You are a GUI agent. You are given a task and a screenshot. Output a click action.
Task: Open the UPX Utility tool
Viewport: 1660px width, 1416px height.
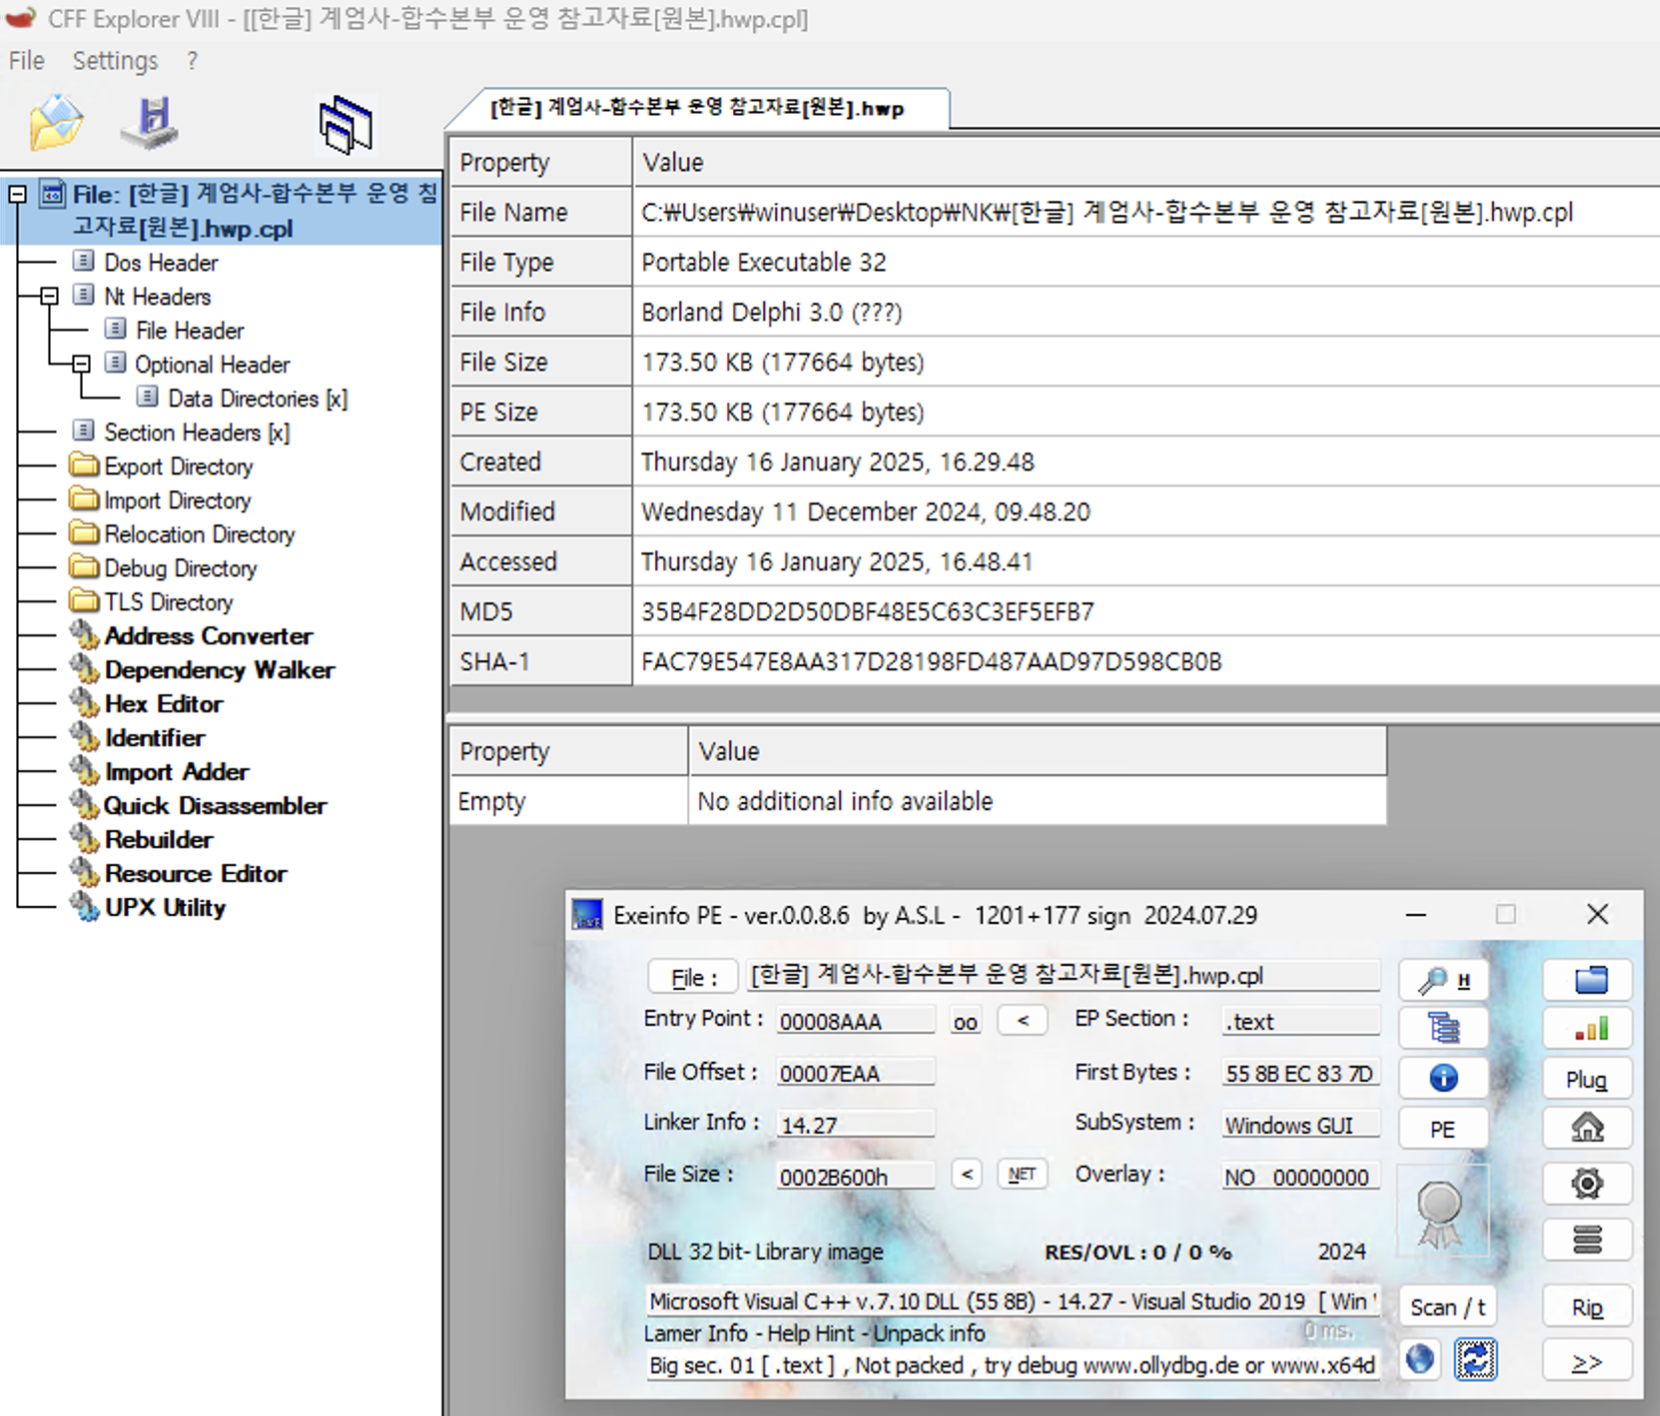[x=165, y=908]
